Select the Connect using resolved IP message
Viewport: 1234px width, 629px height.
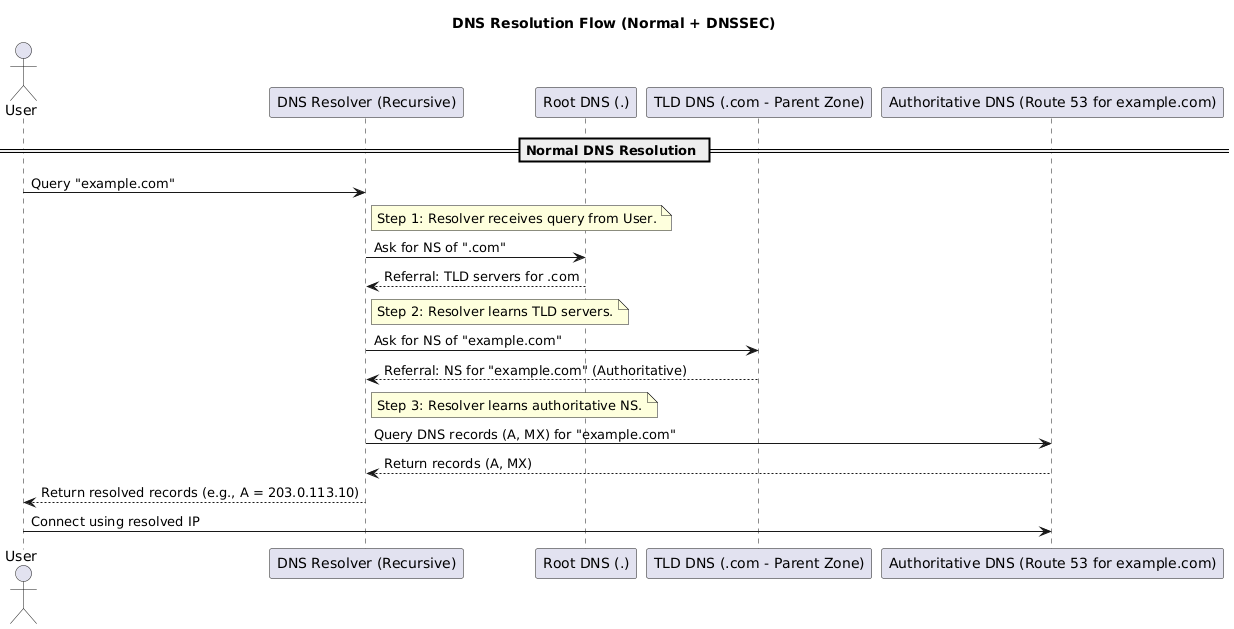tap(115, 522)
